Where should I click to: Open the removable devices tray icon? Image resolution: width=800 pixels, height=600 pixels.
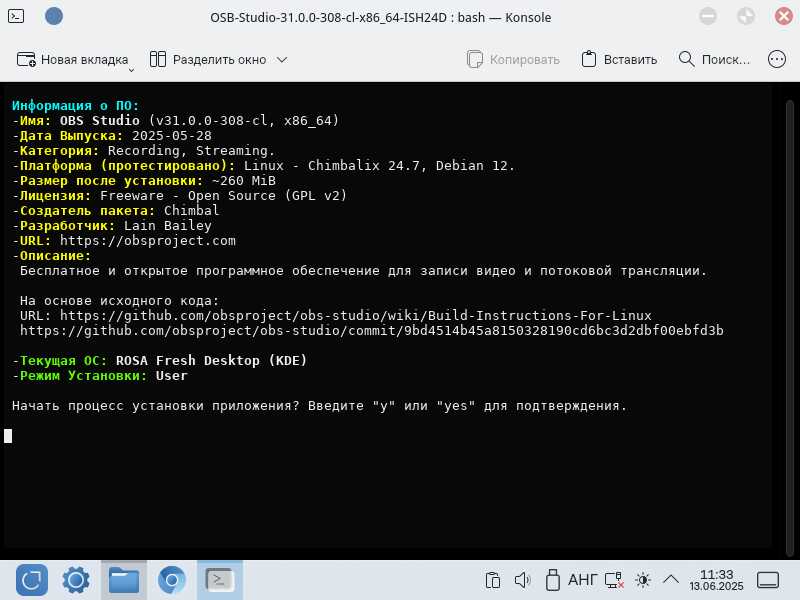pos(553,580)
